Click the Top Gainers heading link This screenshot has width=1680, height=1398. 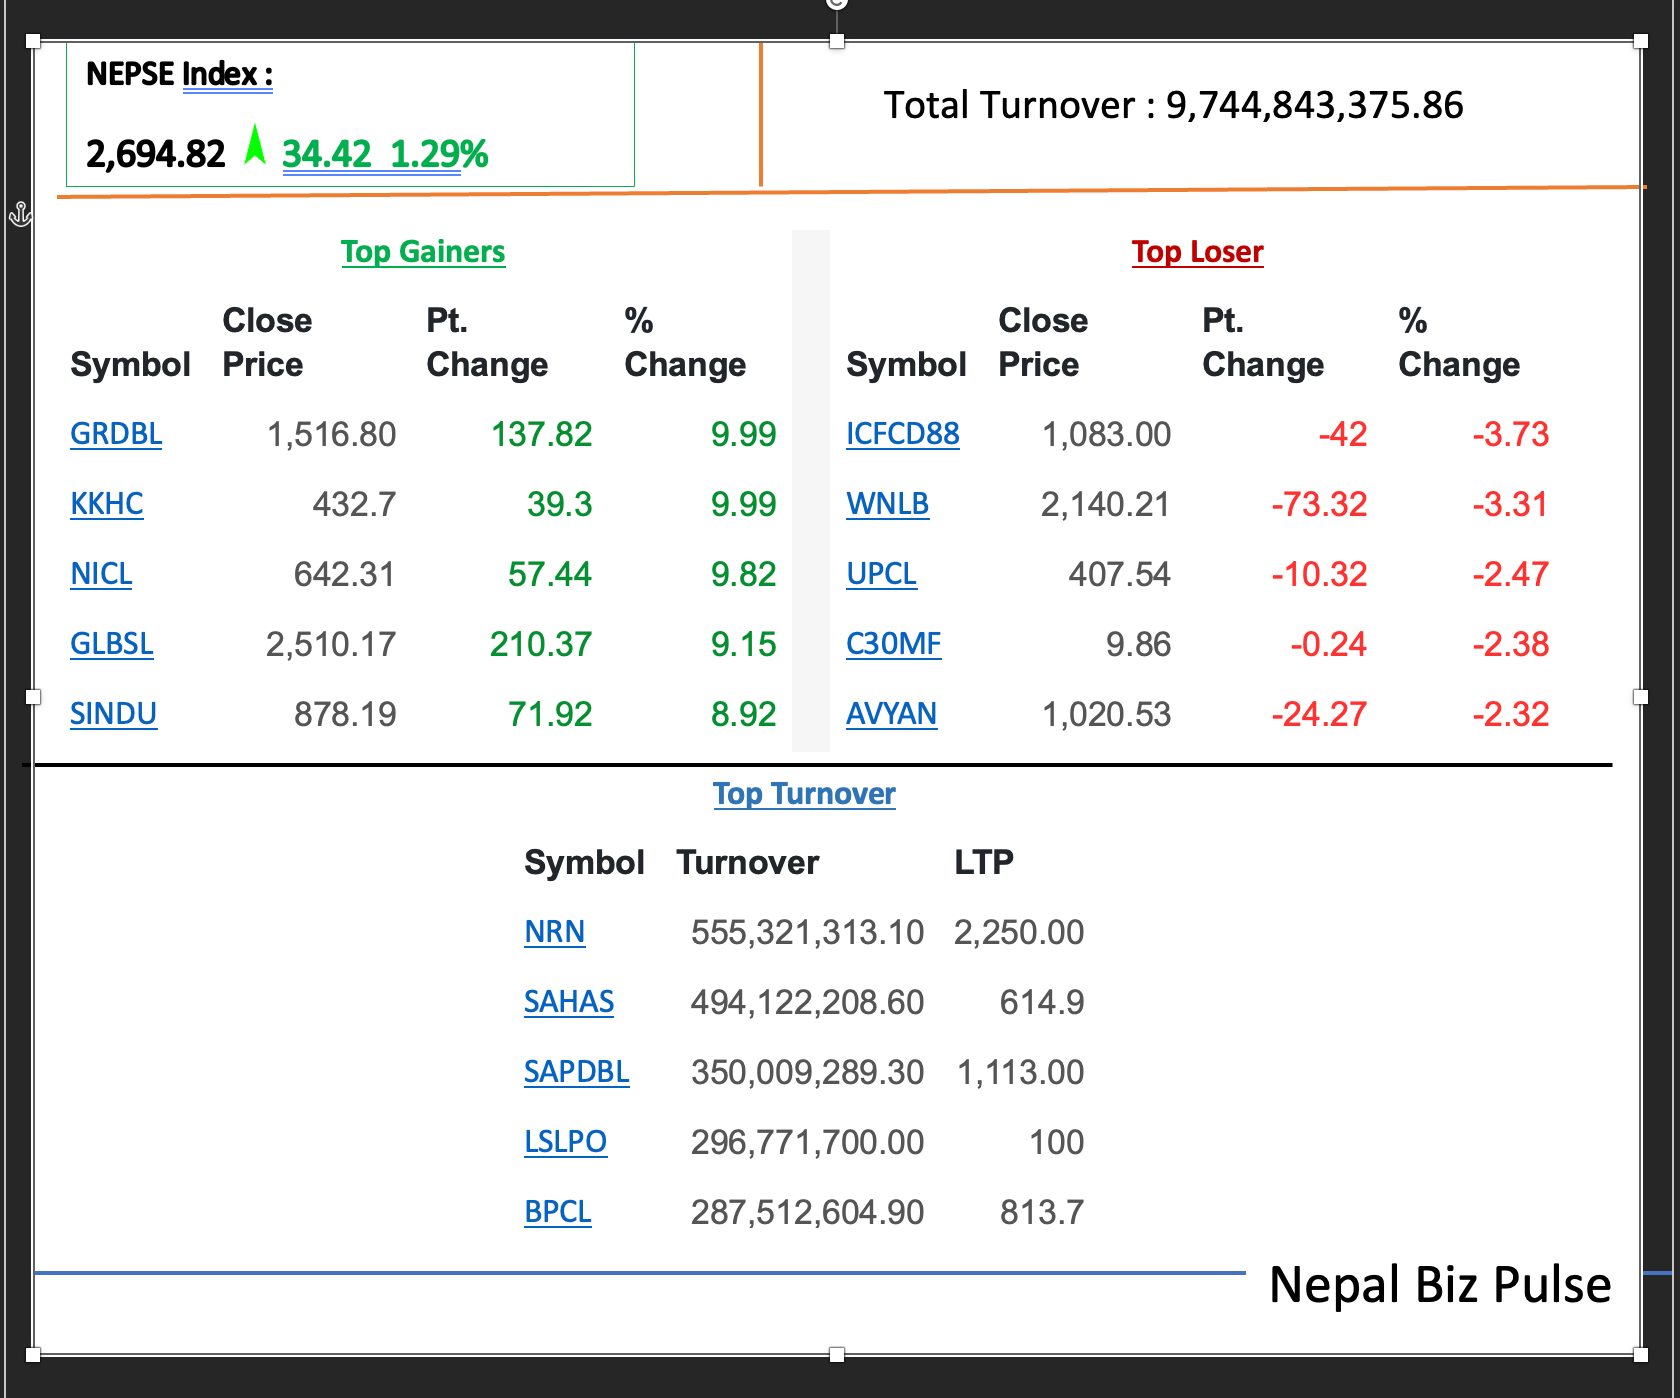[x=422, y=252]
